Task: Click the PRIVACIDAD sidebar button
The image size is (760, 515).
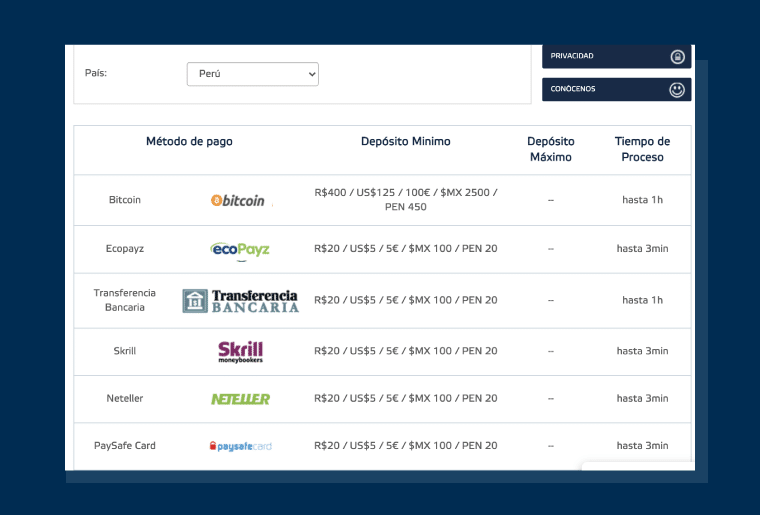Action: [x=617, y=56]
